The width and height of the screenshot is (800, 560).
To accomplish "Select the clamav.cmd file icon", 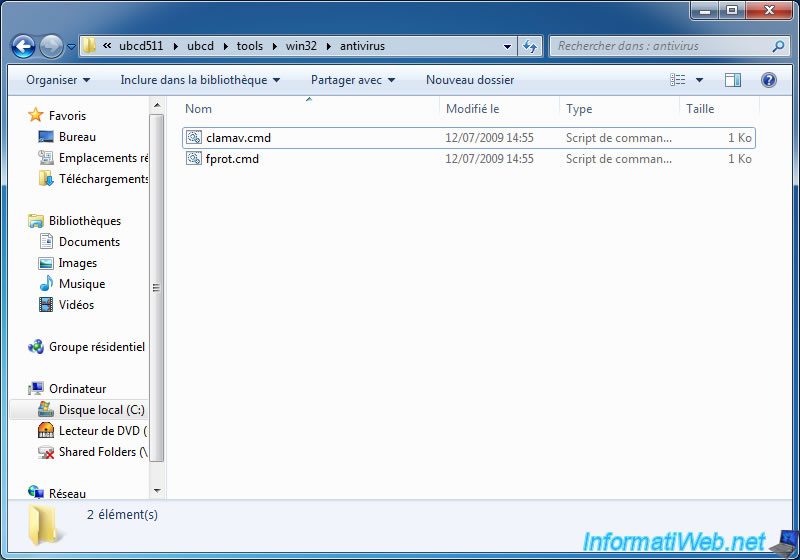I will click(194, 138).
